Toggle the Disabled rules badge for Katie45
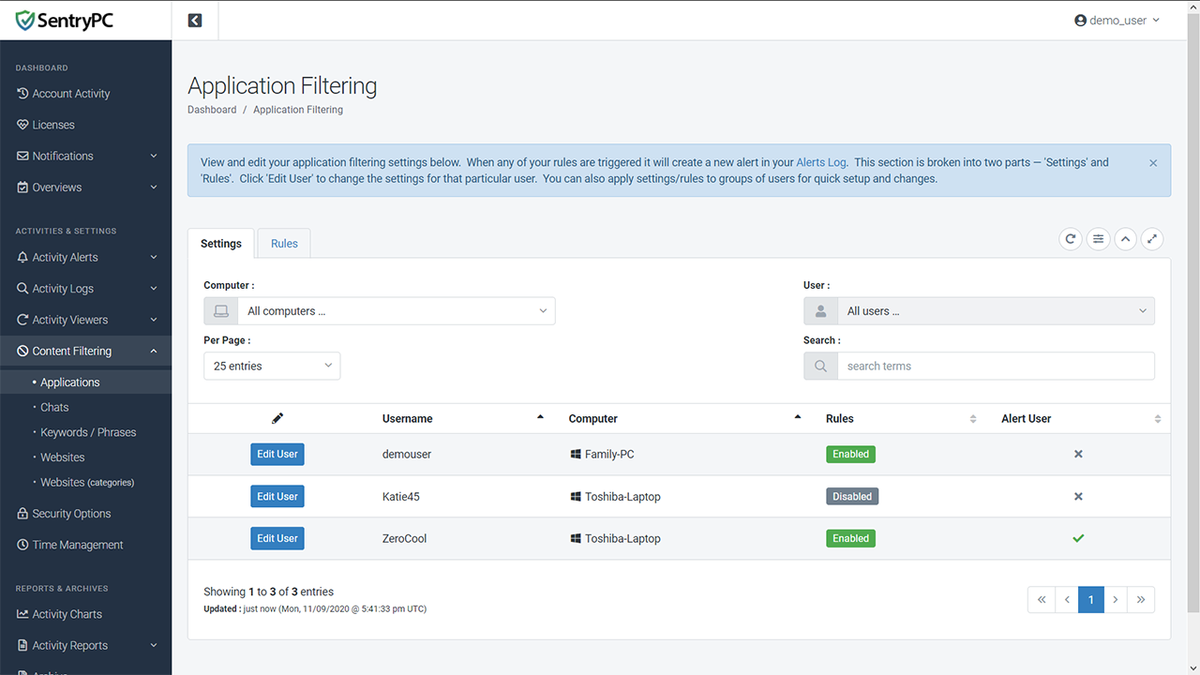This screenshot has height=675, width=1200. coord(852,497)
